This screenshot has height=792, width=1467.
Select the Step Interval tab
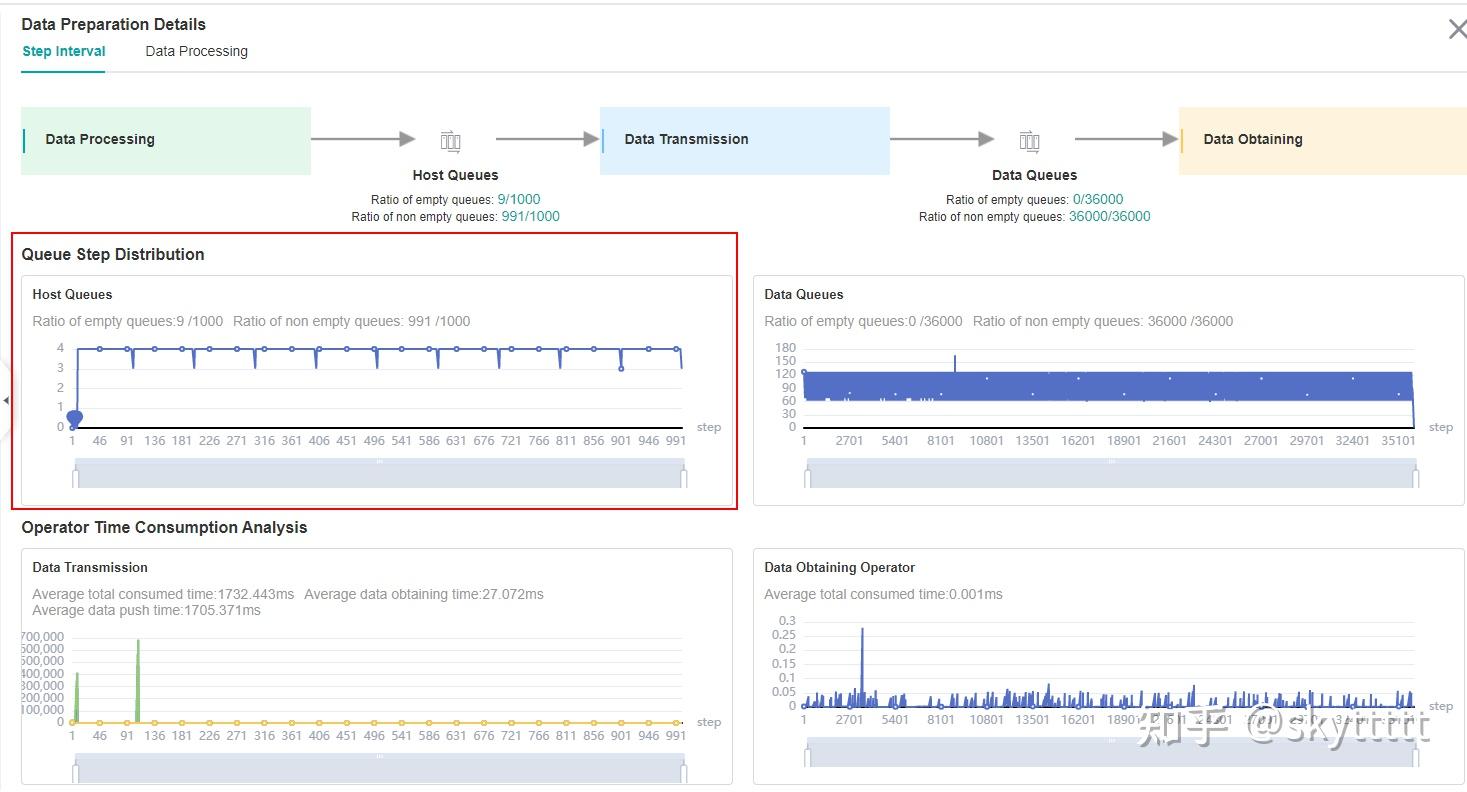pos(64,51)
